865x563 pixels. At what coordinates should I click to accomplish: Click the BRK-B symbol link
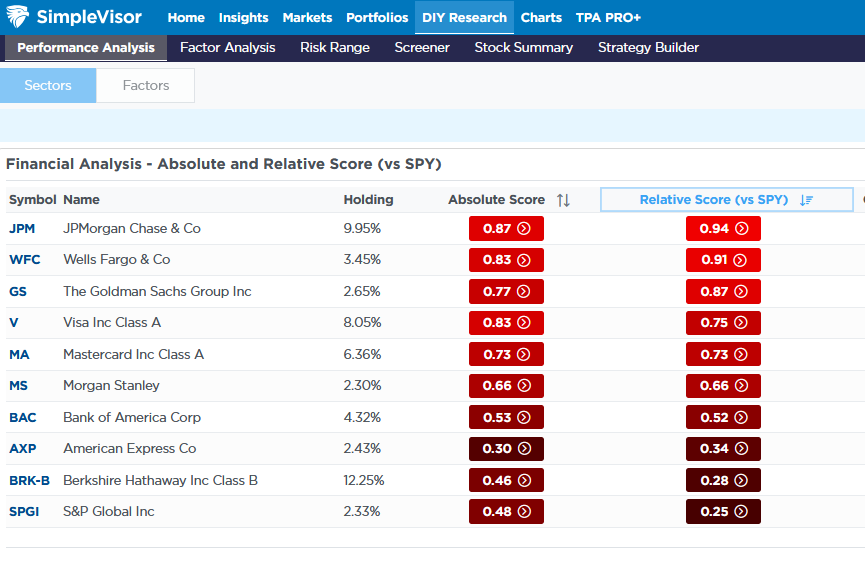[x=29, y=480]
